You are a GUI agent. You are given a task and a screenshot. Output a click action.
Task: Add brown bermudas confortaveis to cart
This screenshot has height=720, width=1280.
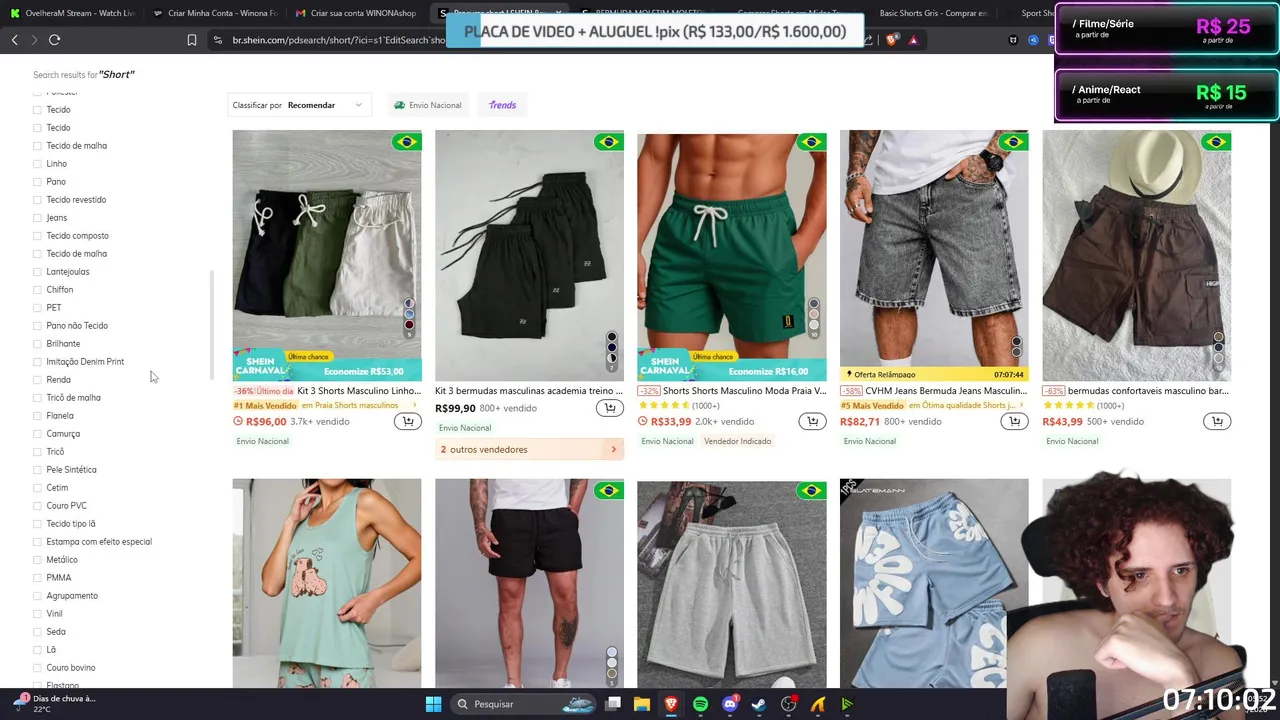(x=1217, y=421)
